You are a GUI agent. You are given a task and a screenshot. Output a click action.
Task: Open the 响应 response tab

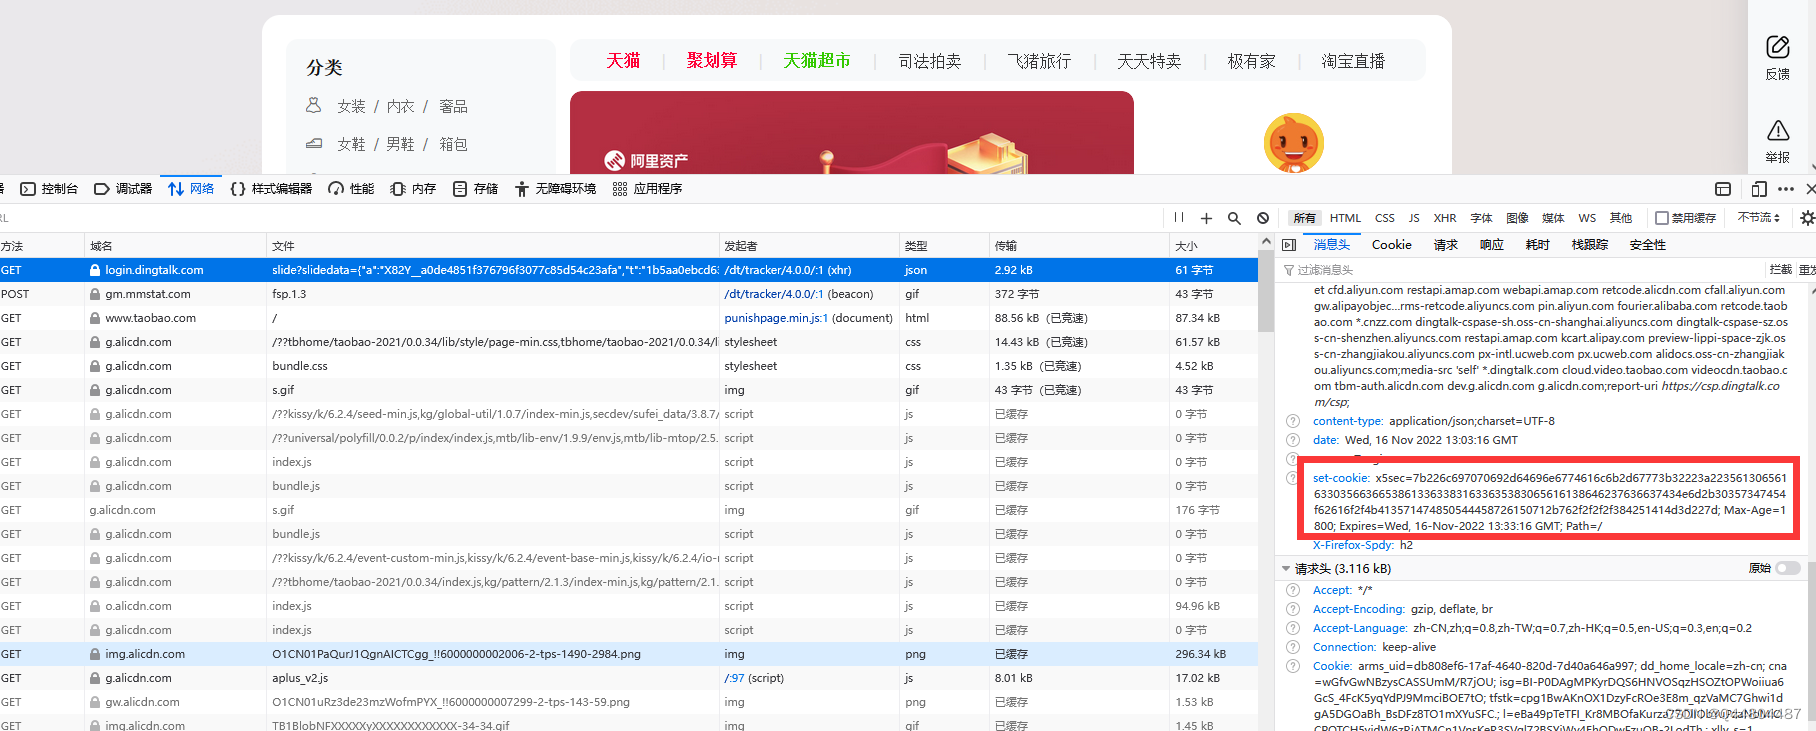pos(1491,245)
